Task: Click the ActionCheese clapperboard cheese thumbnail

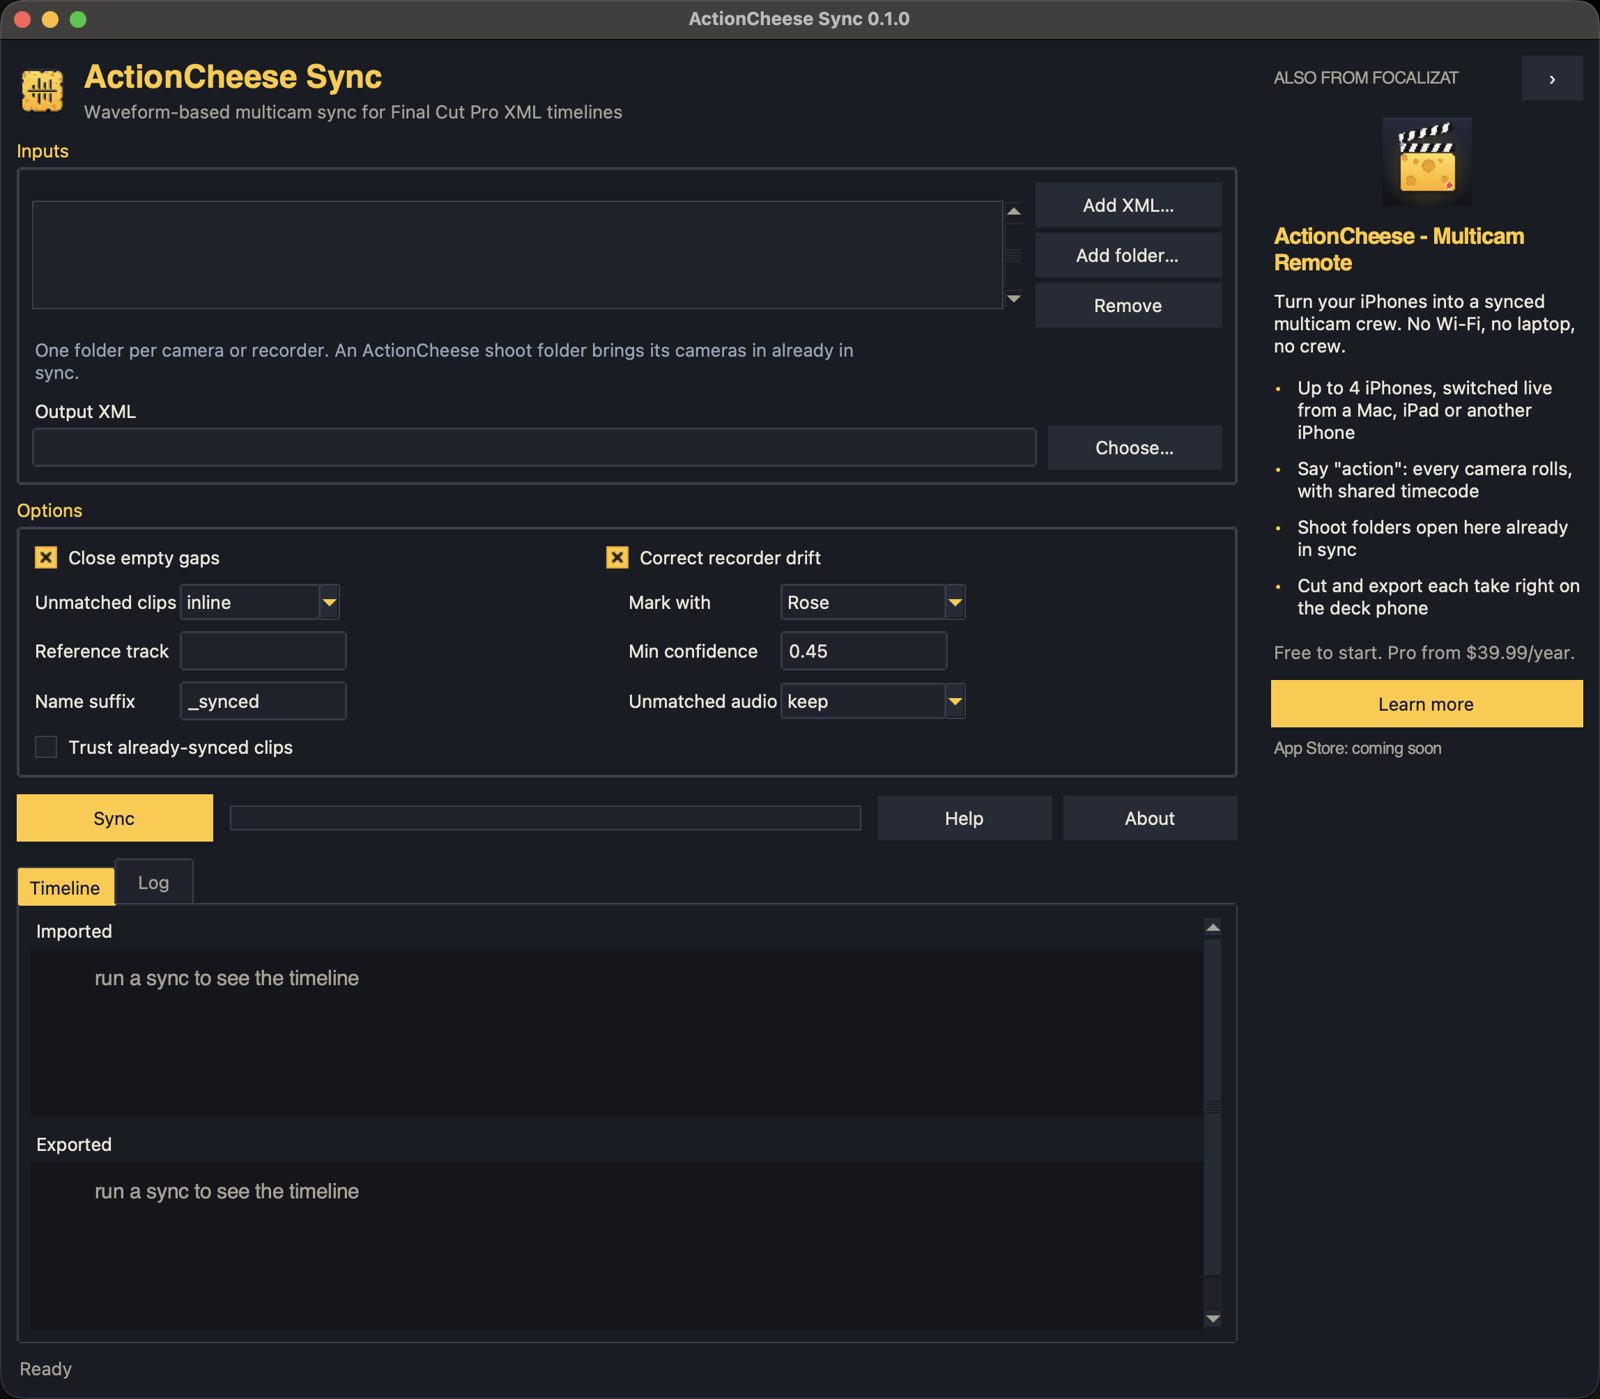Action: point(1426,161)
